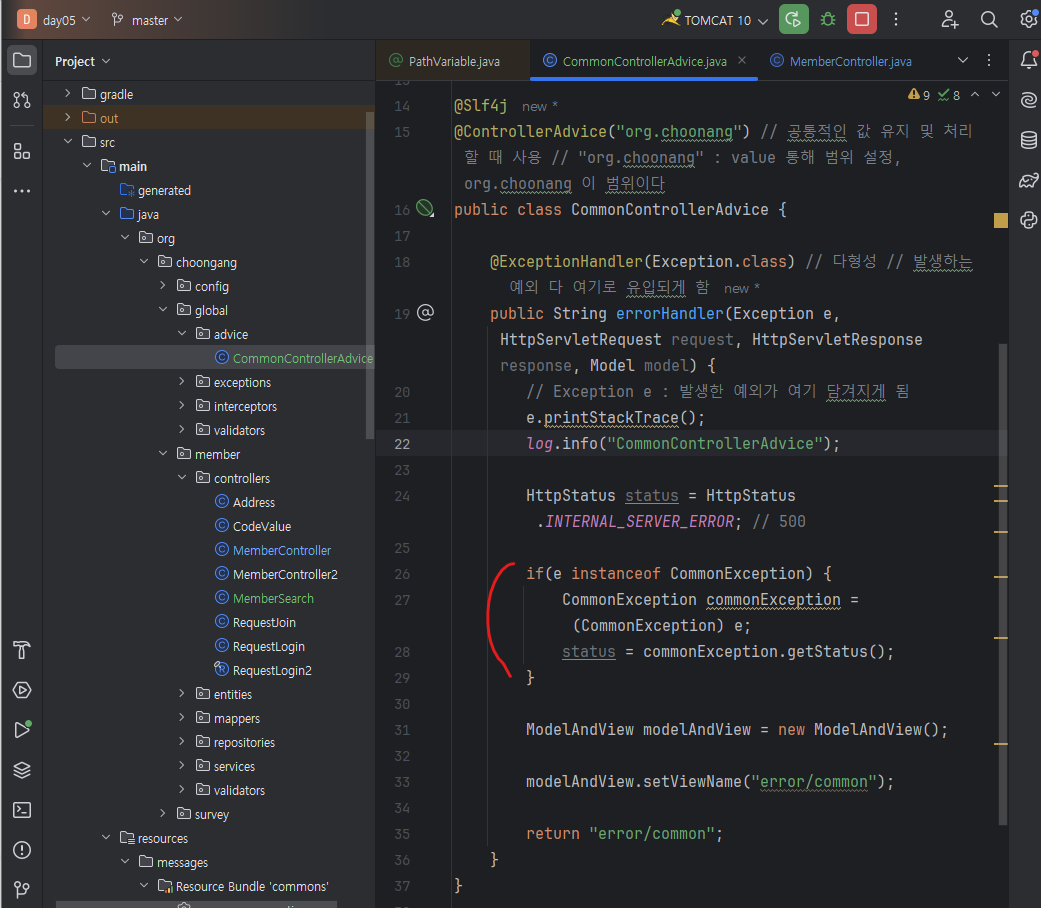This screenshot has height=908, width=1041.
Task: Select MemberSearch class in tree
Action: pyautogui.click(x=273, y=598)
